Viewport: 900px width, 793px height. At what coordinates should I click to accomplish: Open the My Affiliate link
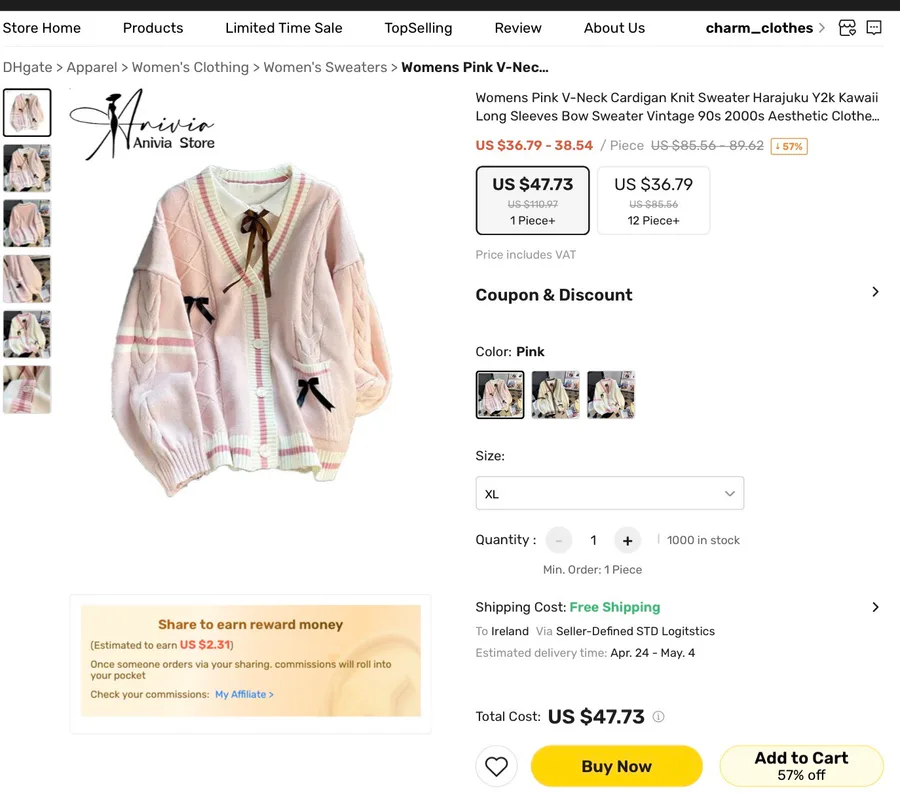244,694
